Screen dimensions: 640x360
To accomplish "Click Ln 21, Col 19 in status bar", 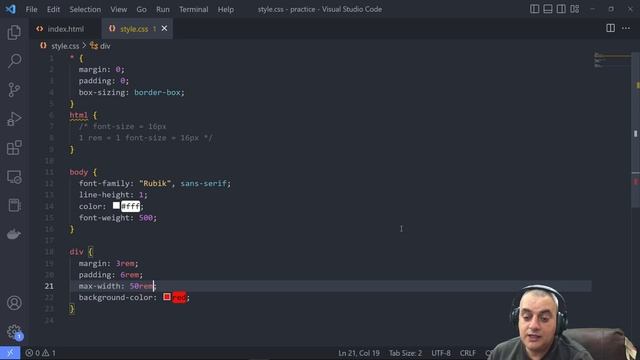I will coord(359,353).
